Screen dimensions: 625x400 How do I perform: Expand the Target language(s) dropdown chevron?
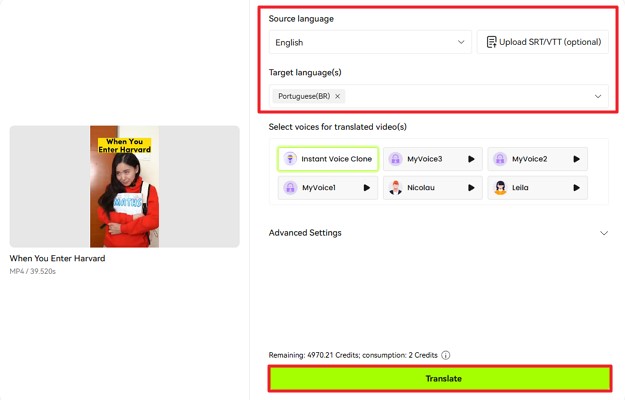[598, 96]
